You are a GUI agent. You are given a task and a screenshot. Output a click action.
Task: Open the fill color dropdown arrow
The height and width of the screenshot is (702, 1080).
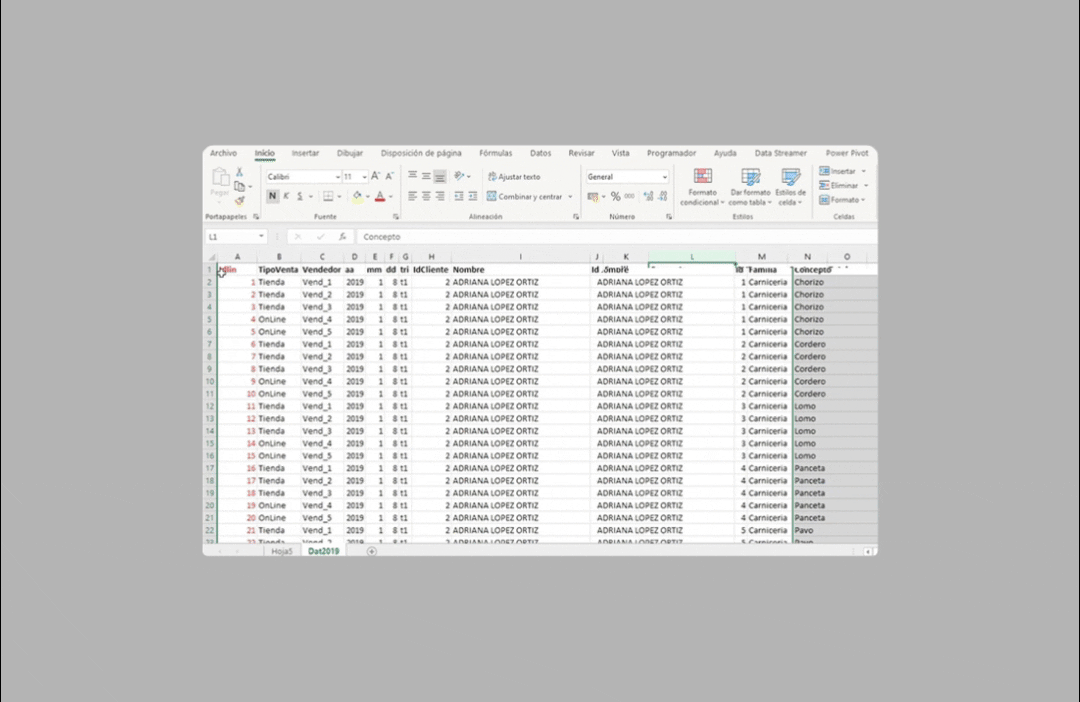pos(368,197)
